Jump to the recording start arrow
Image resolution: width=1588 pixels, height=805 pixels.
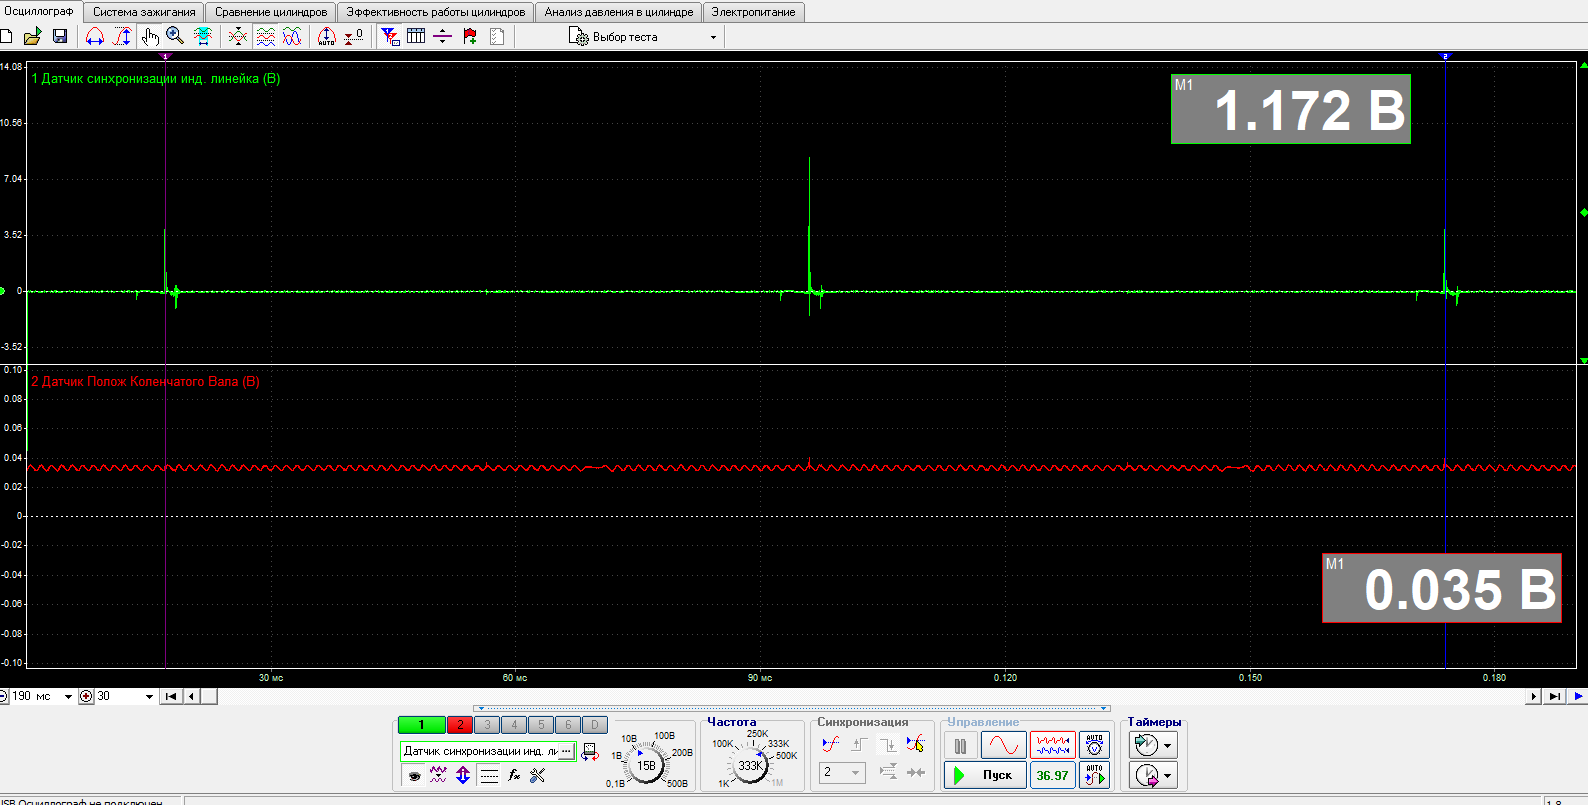pyautogui.click(x=171, y=696)
